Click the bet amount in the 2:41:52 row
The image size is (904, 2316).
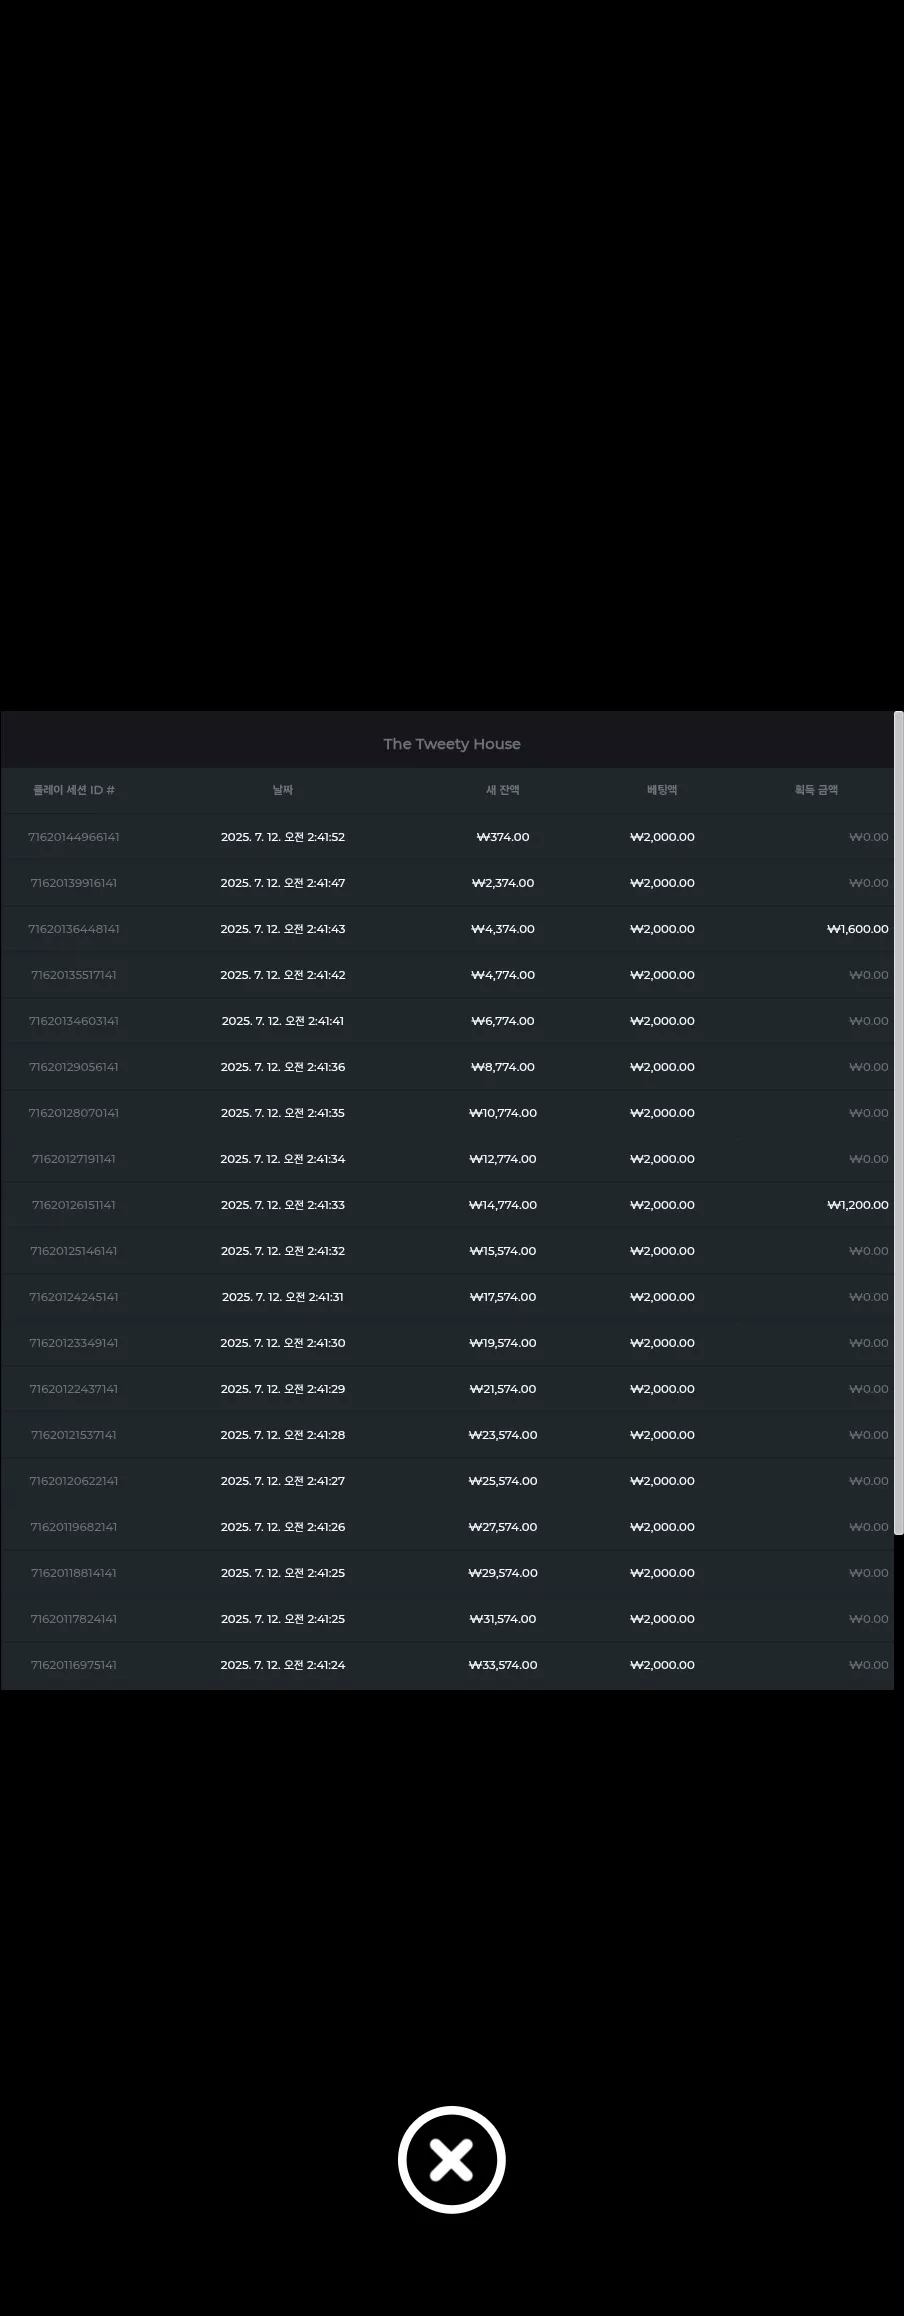coord(662,837)
